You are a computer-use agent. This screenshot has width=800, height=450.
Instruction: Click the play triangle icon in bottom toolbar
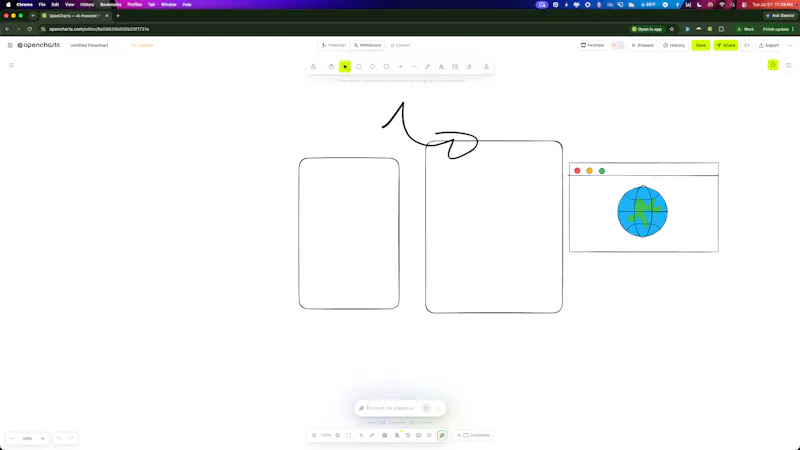point(430,435)
